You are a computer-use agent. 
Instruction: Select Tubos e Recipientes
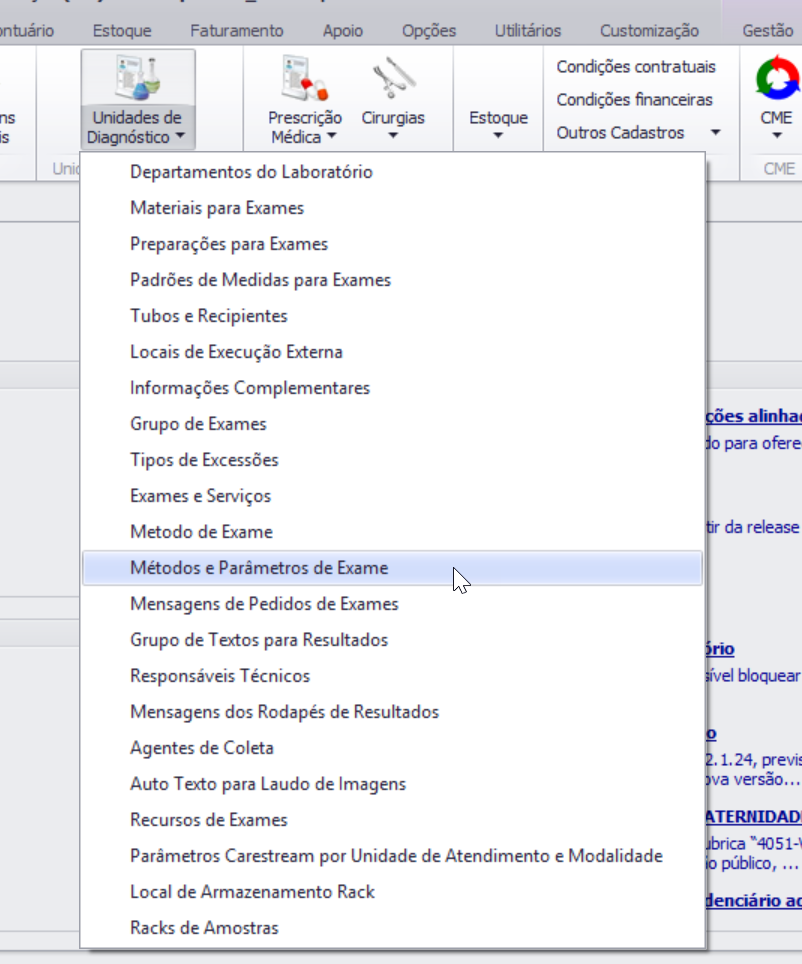pyautogui.click(x=392, y=315)
